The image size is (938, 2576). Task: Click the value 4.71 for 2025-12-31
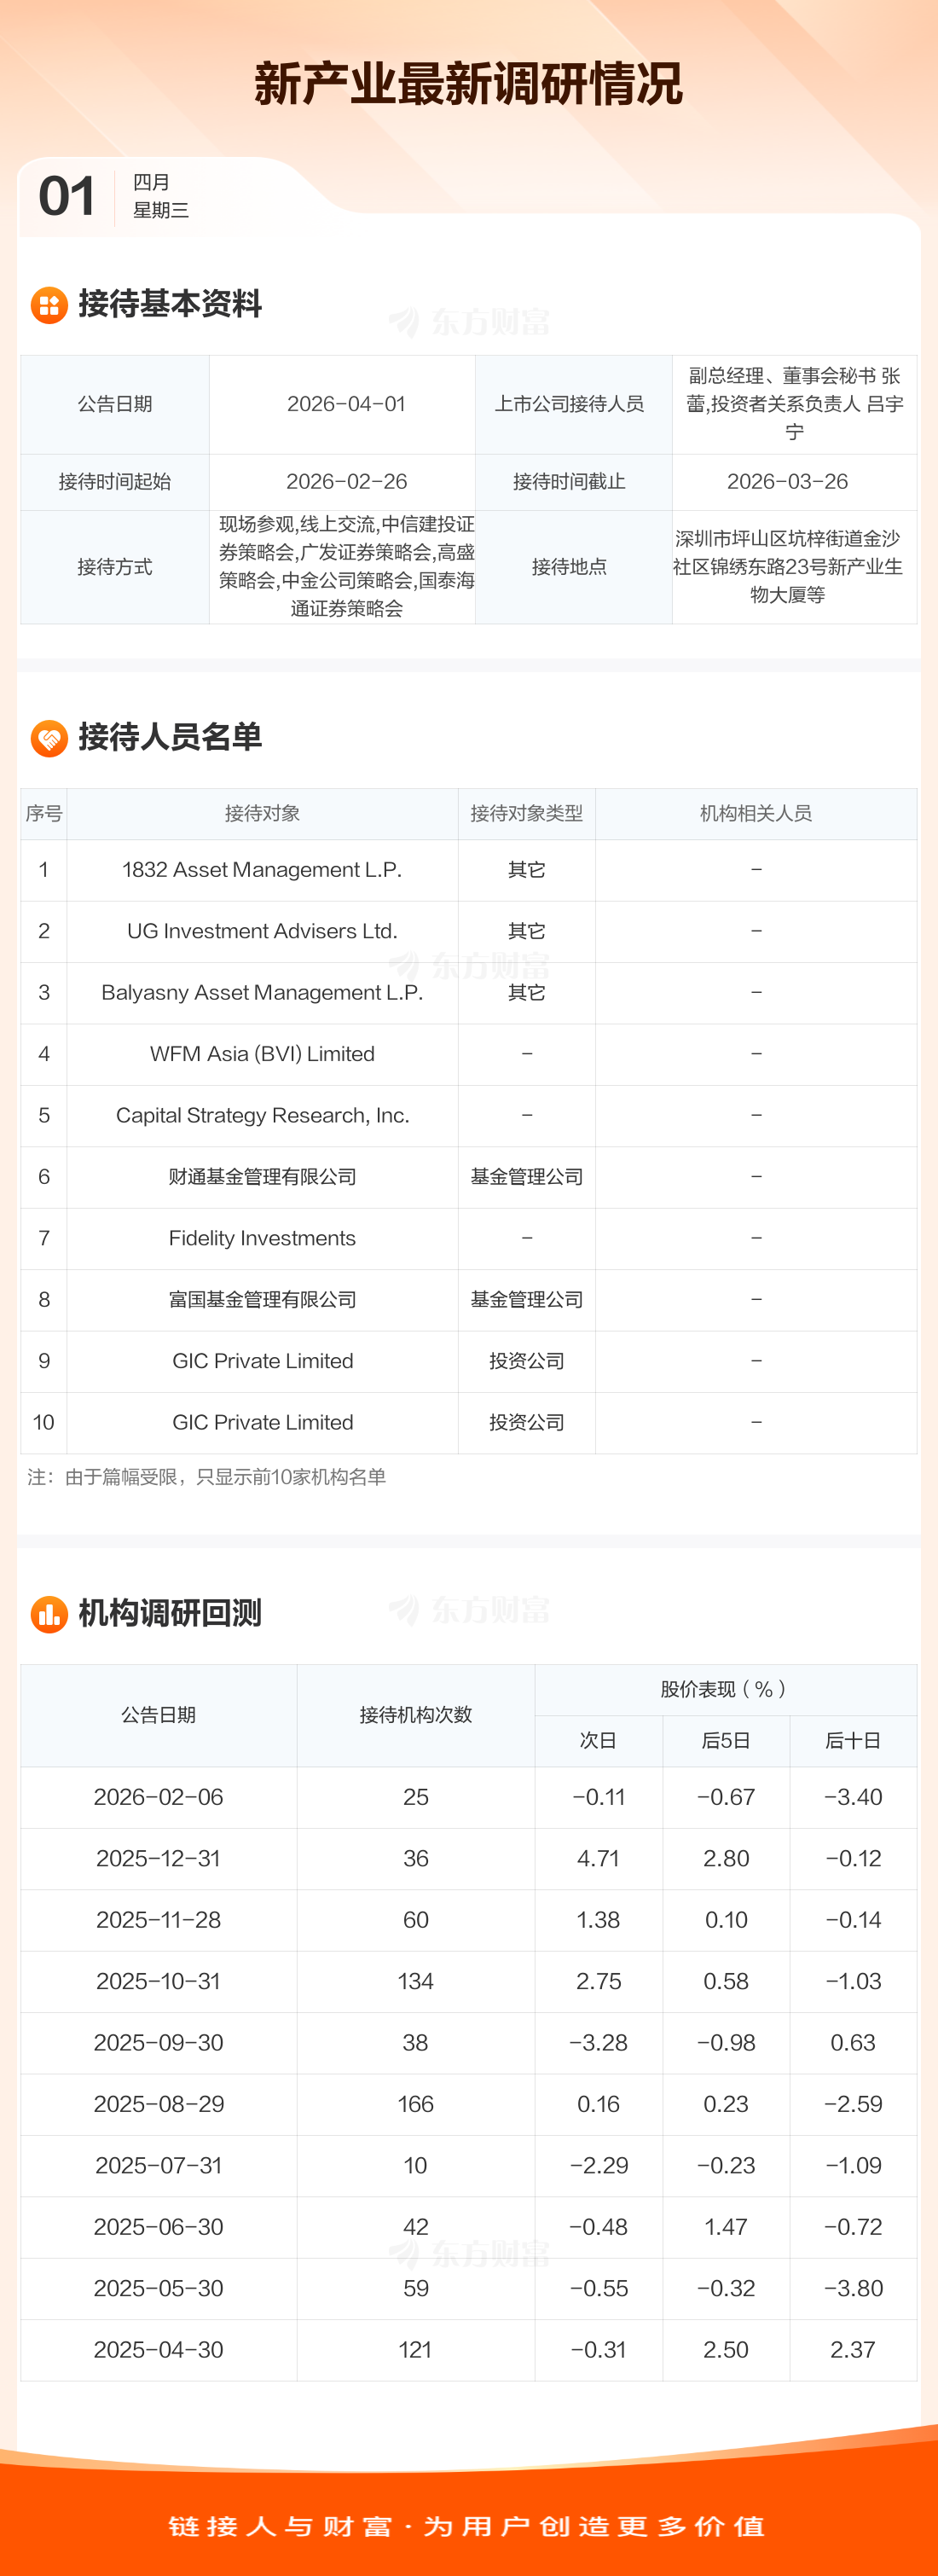click(598, 1859)
